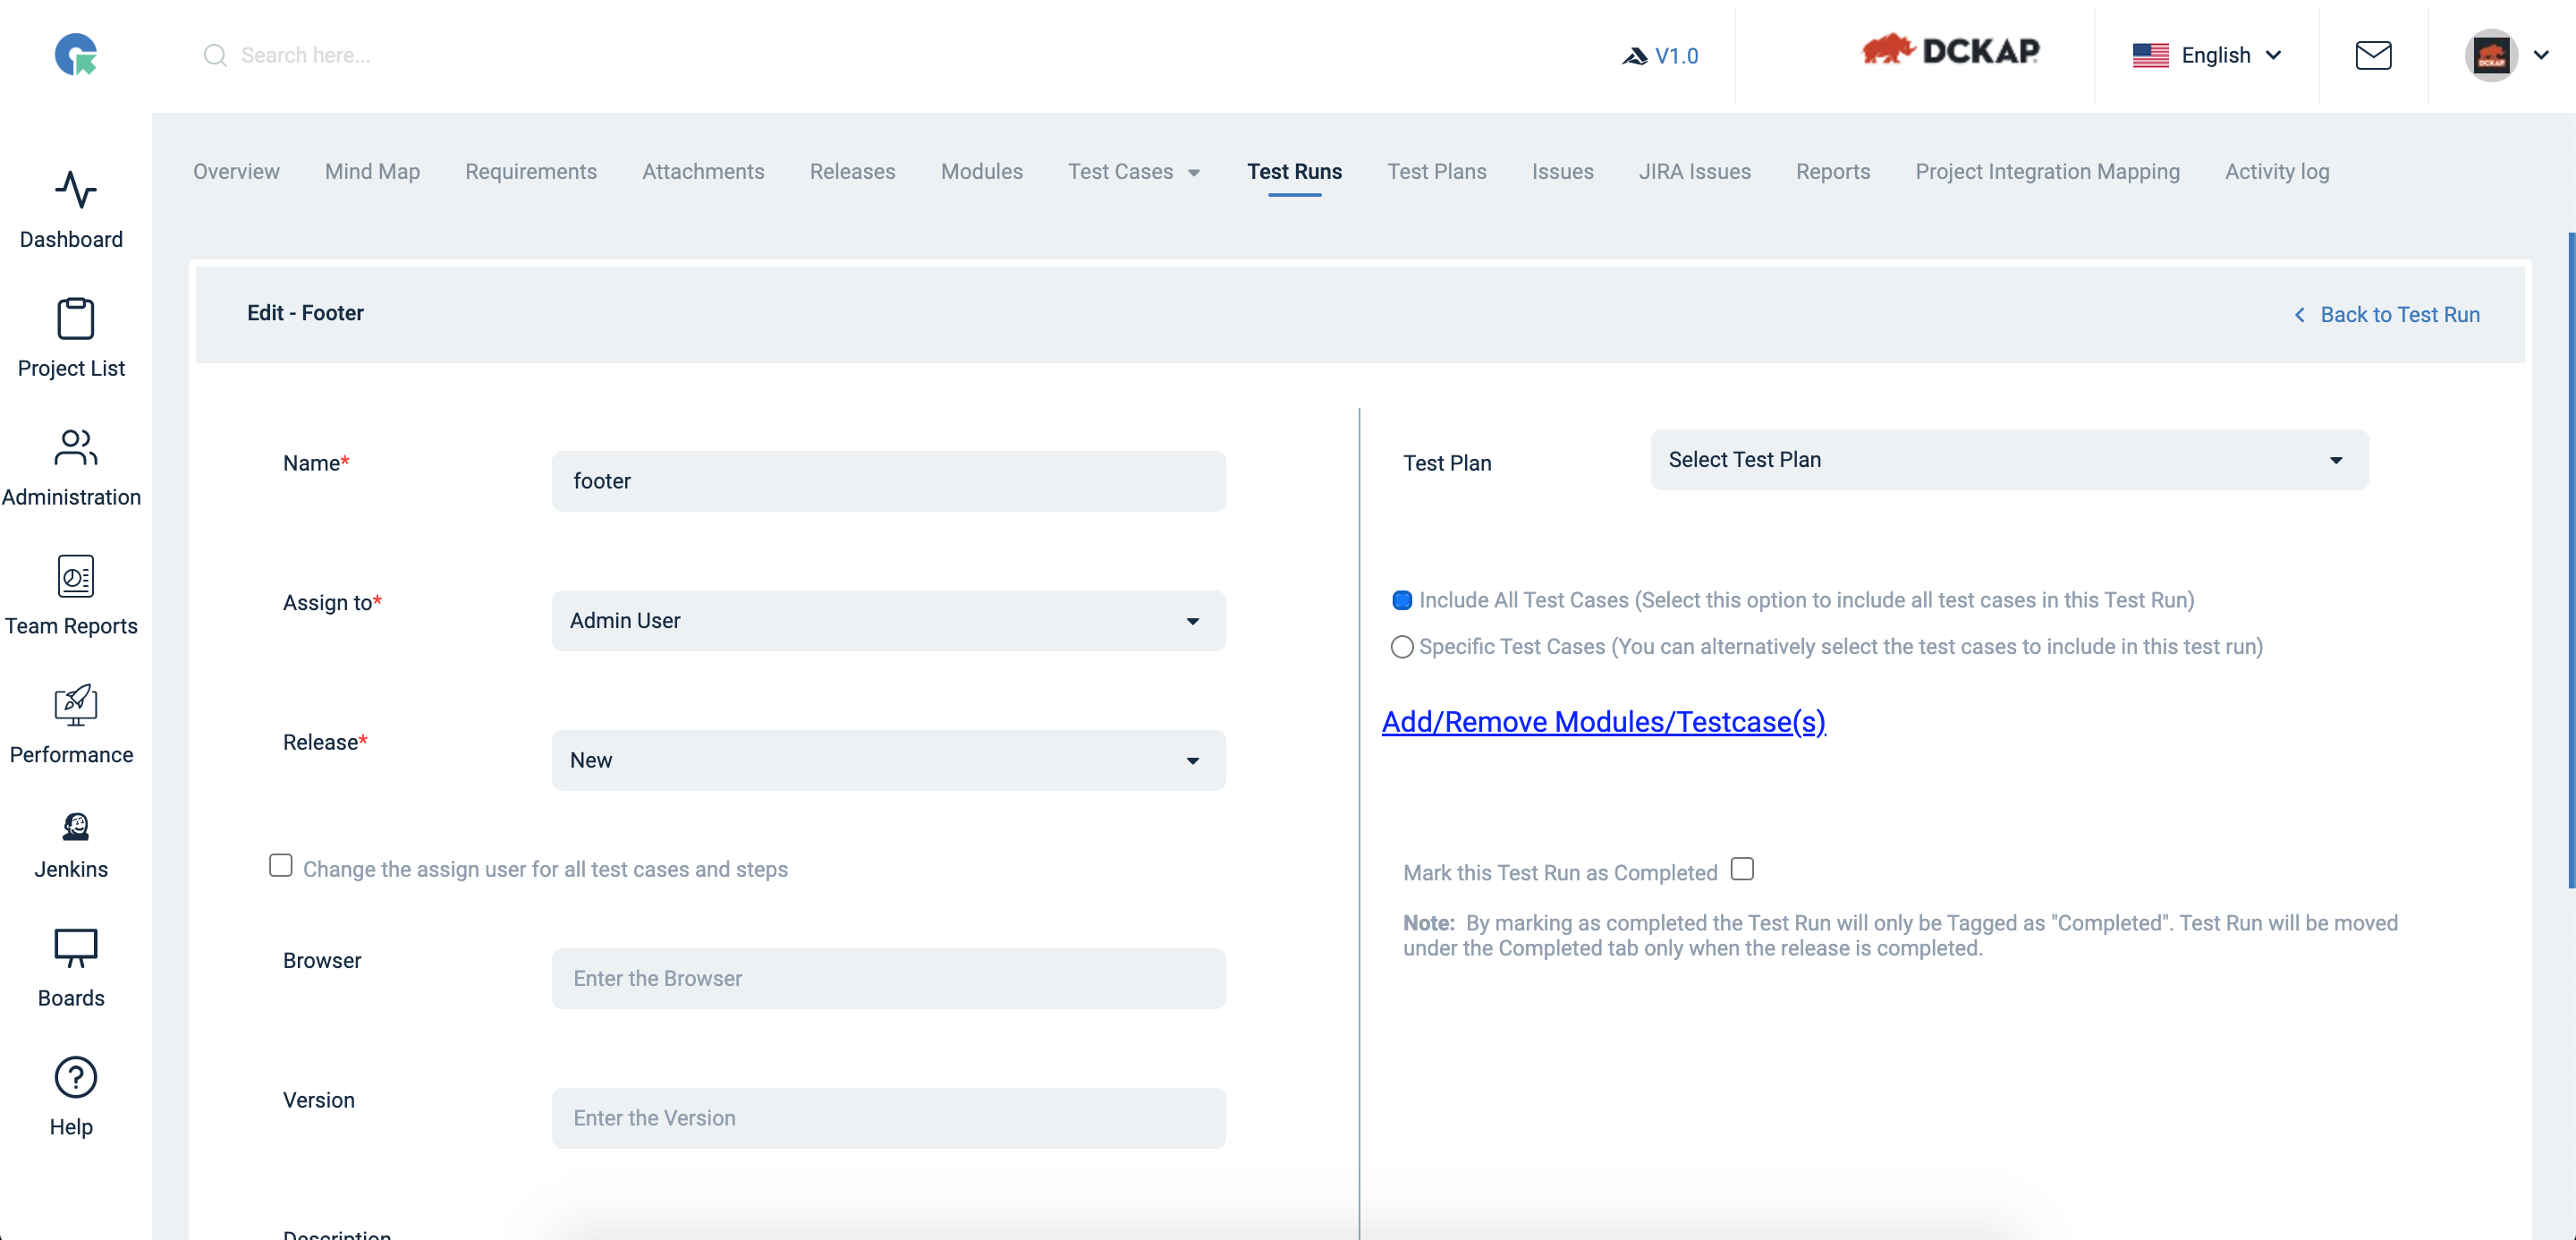This screenshot has height=1240, width=2576.
Task: Switch to the Mind Map tab
Action: (372, 171)
